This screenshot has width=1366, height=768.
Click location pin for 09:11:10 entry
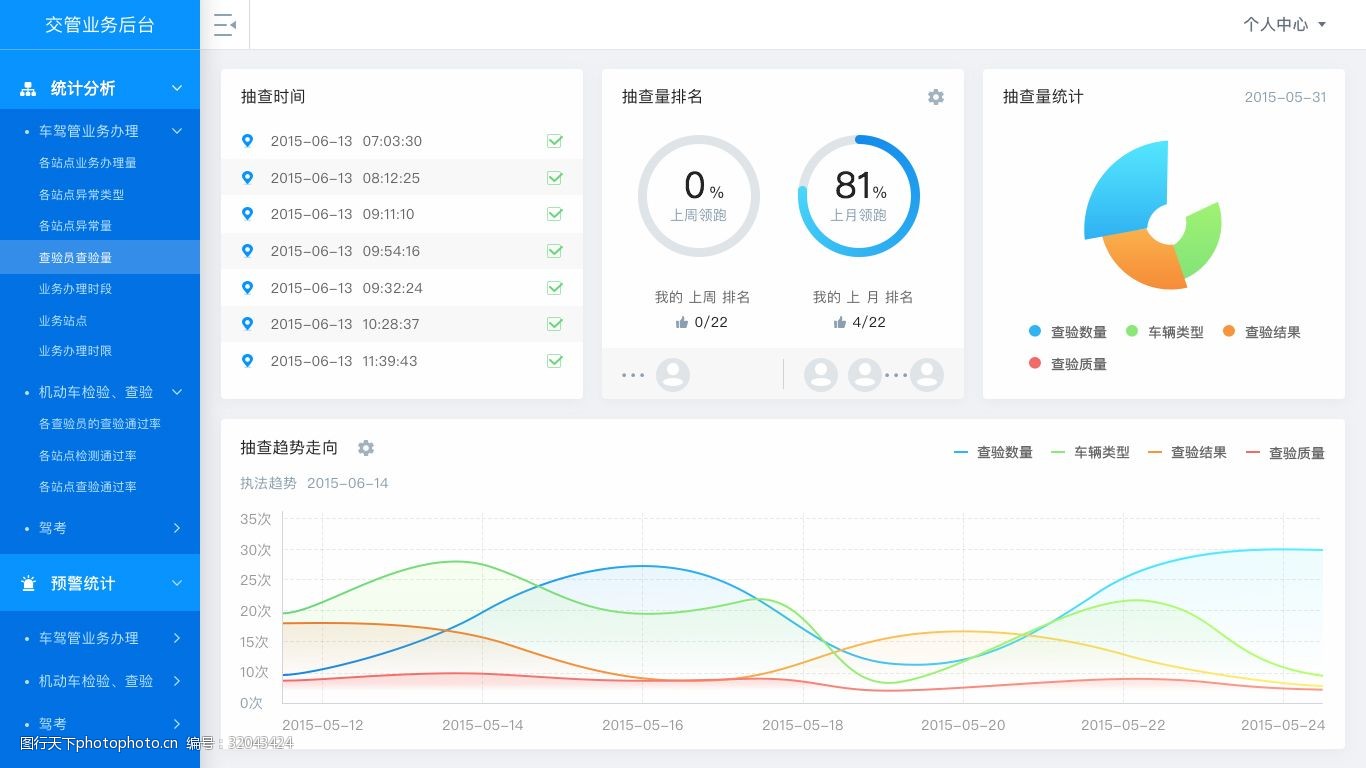click(x=248, y=214)
